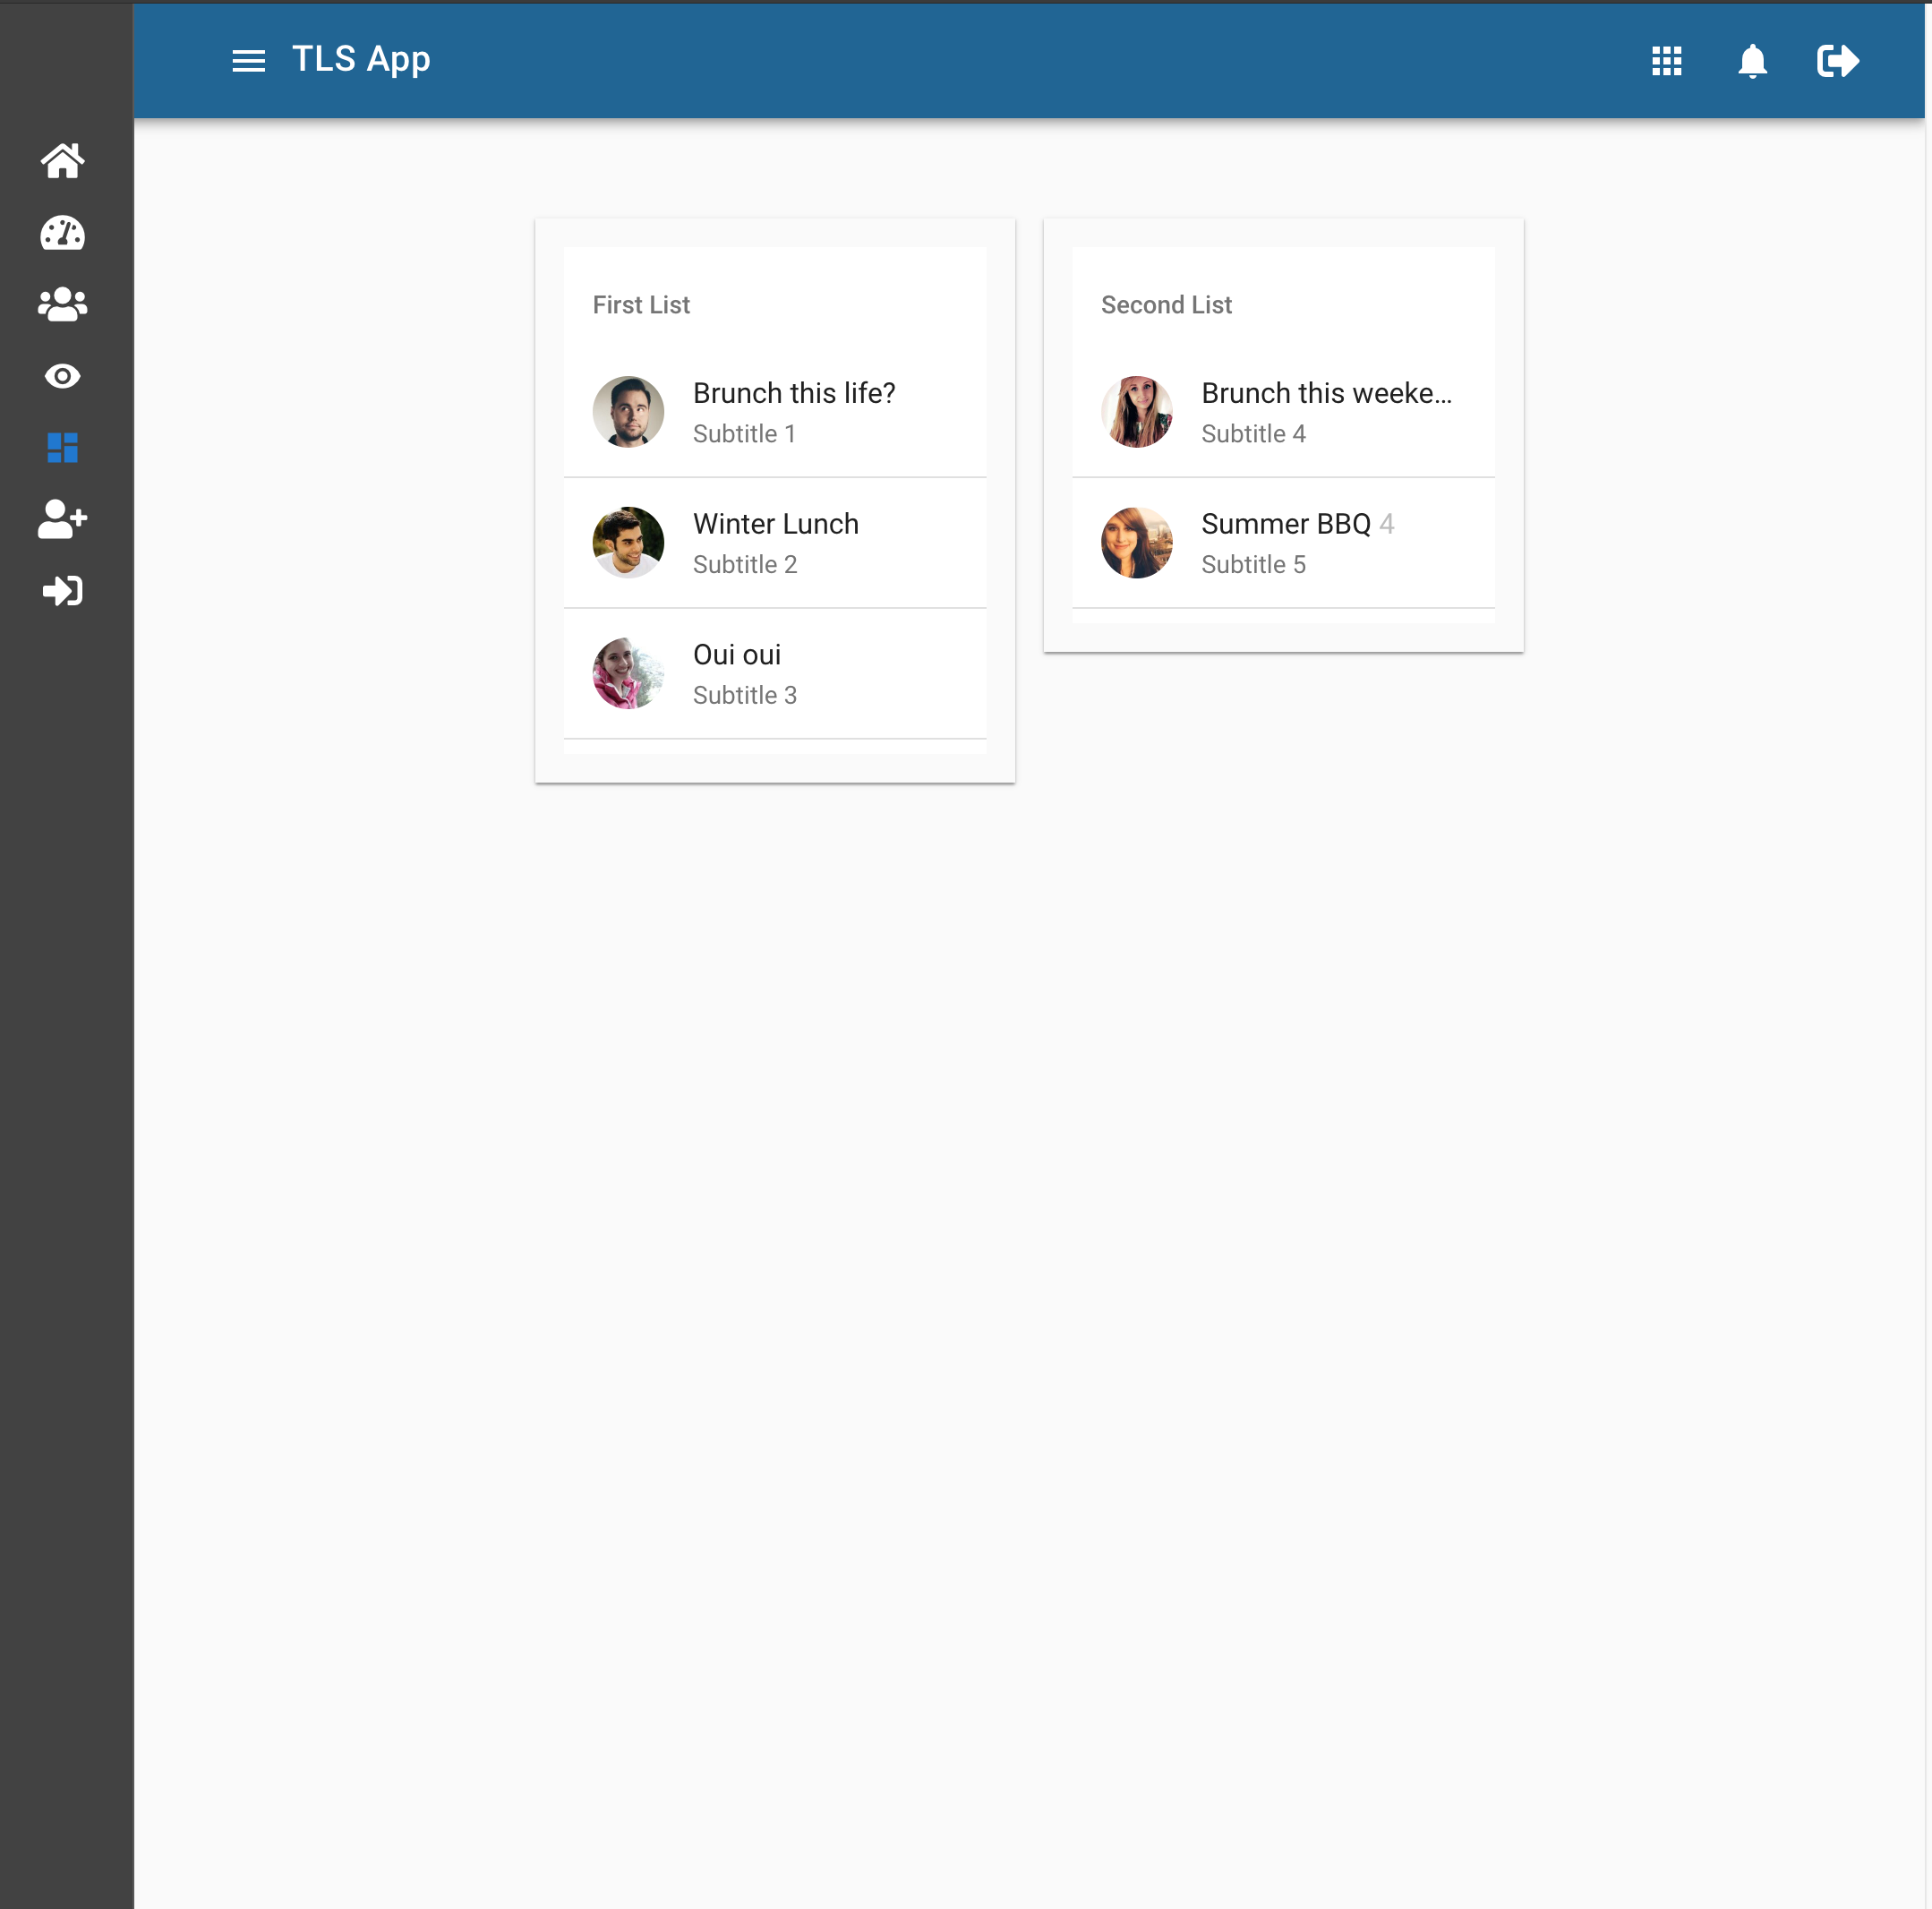This screenshot has height=1909, width=1932.
Task: Open the 'Oui oui' list item
Action: click(x=775, y=674)
